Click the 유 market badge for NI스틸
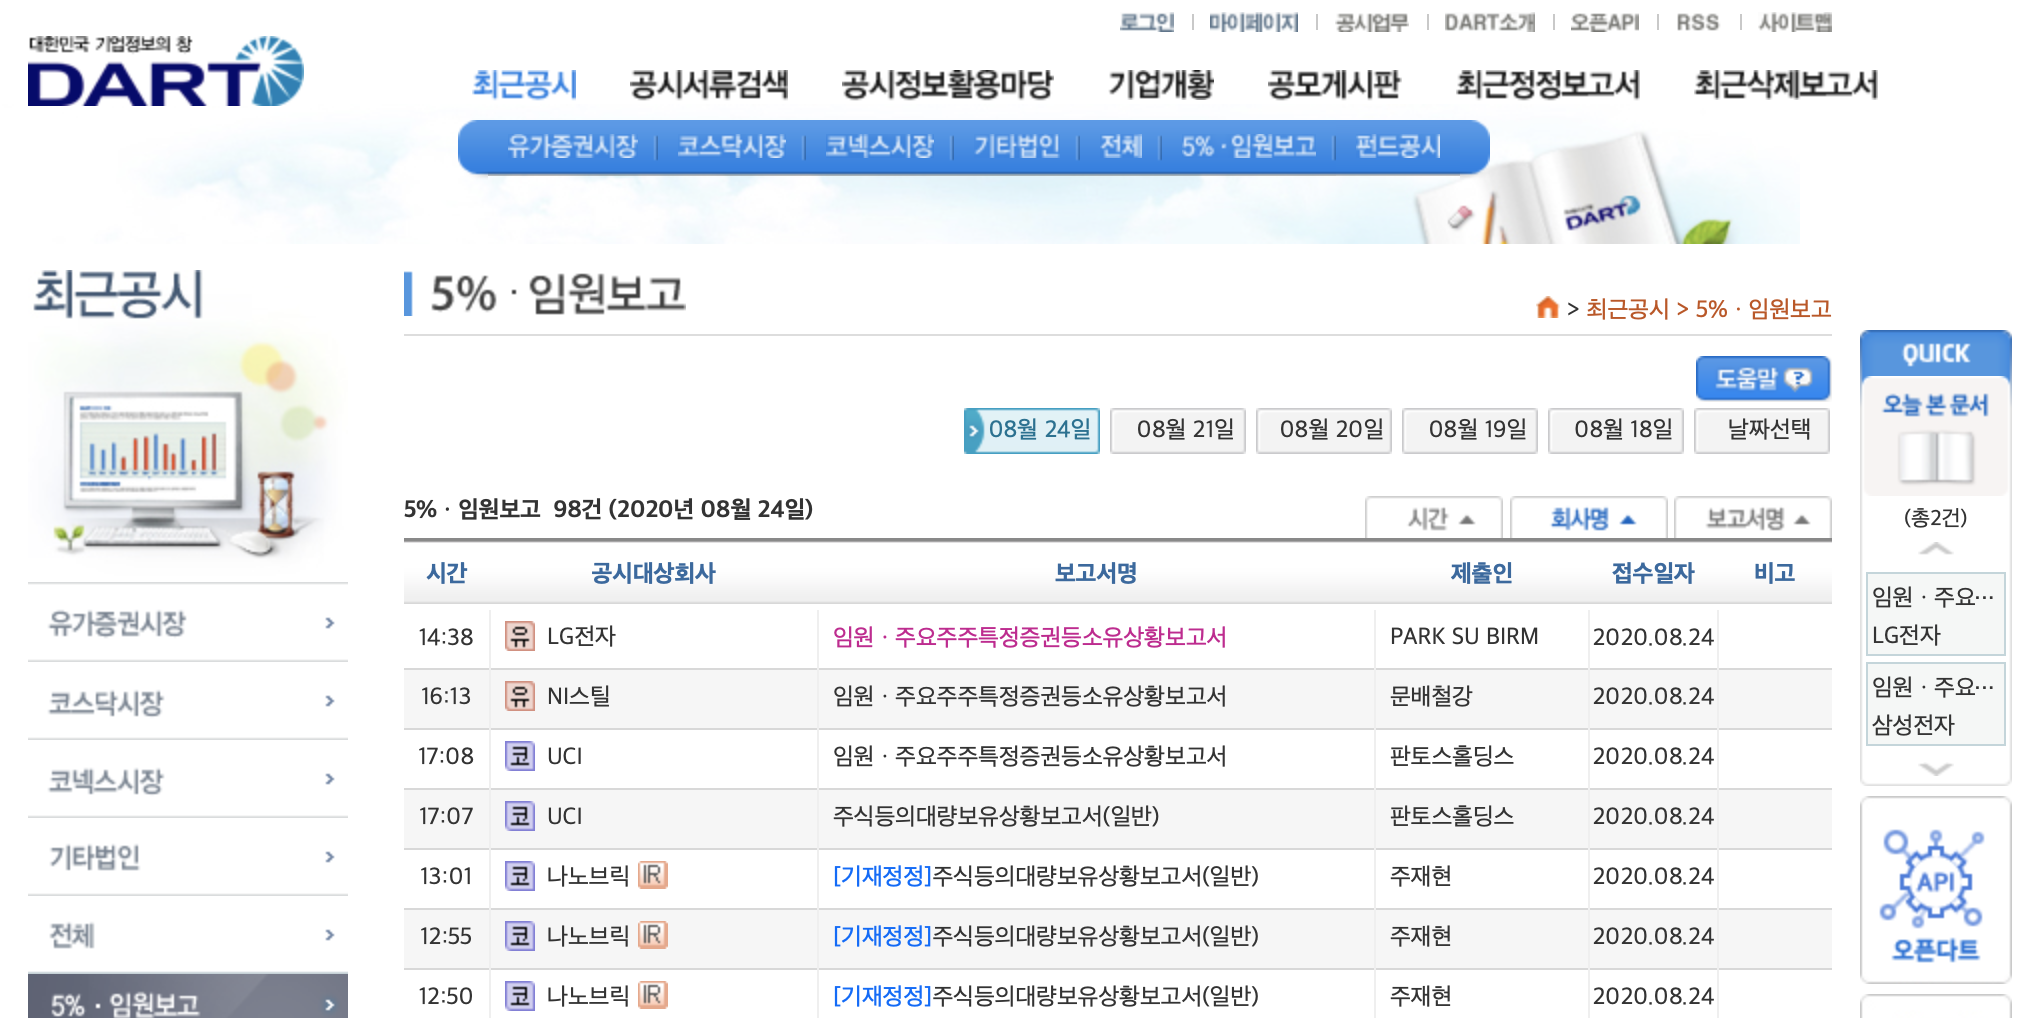 click(519, 696)
